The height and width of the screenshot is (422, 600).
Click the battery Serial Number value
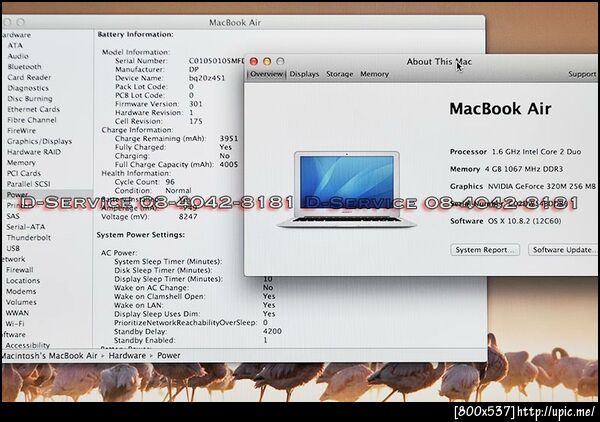tap(216, 61)
